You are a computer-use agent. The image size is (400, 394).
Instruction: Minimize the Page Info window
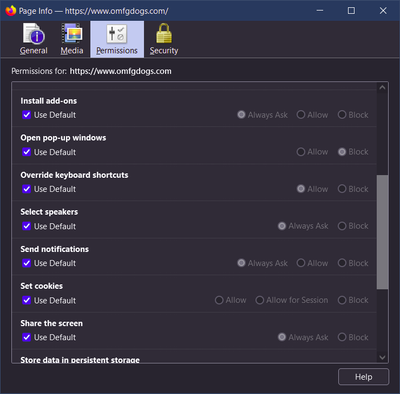320,11
